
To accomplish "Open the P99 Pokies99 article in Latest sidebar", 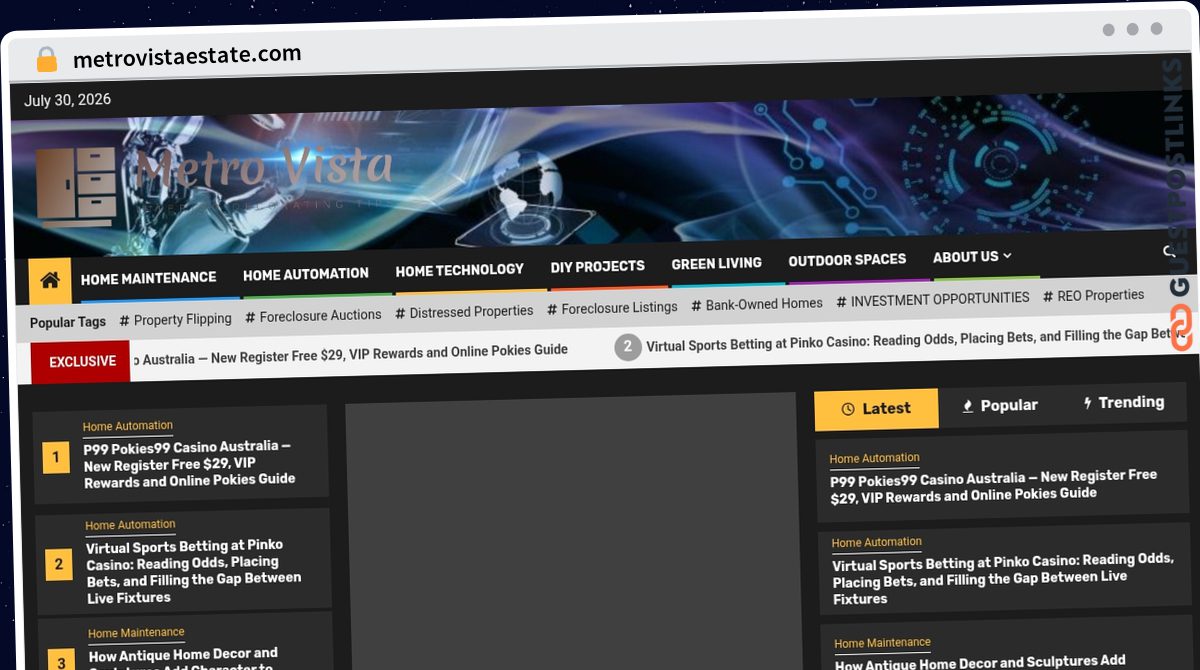I will tap(993, 485).
